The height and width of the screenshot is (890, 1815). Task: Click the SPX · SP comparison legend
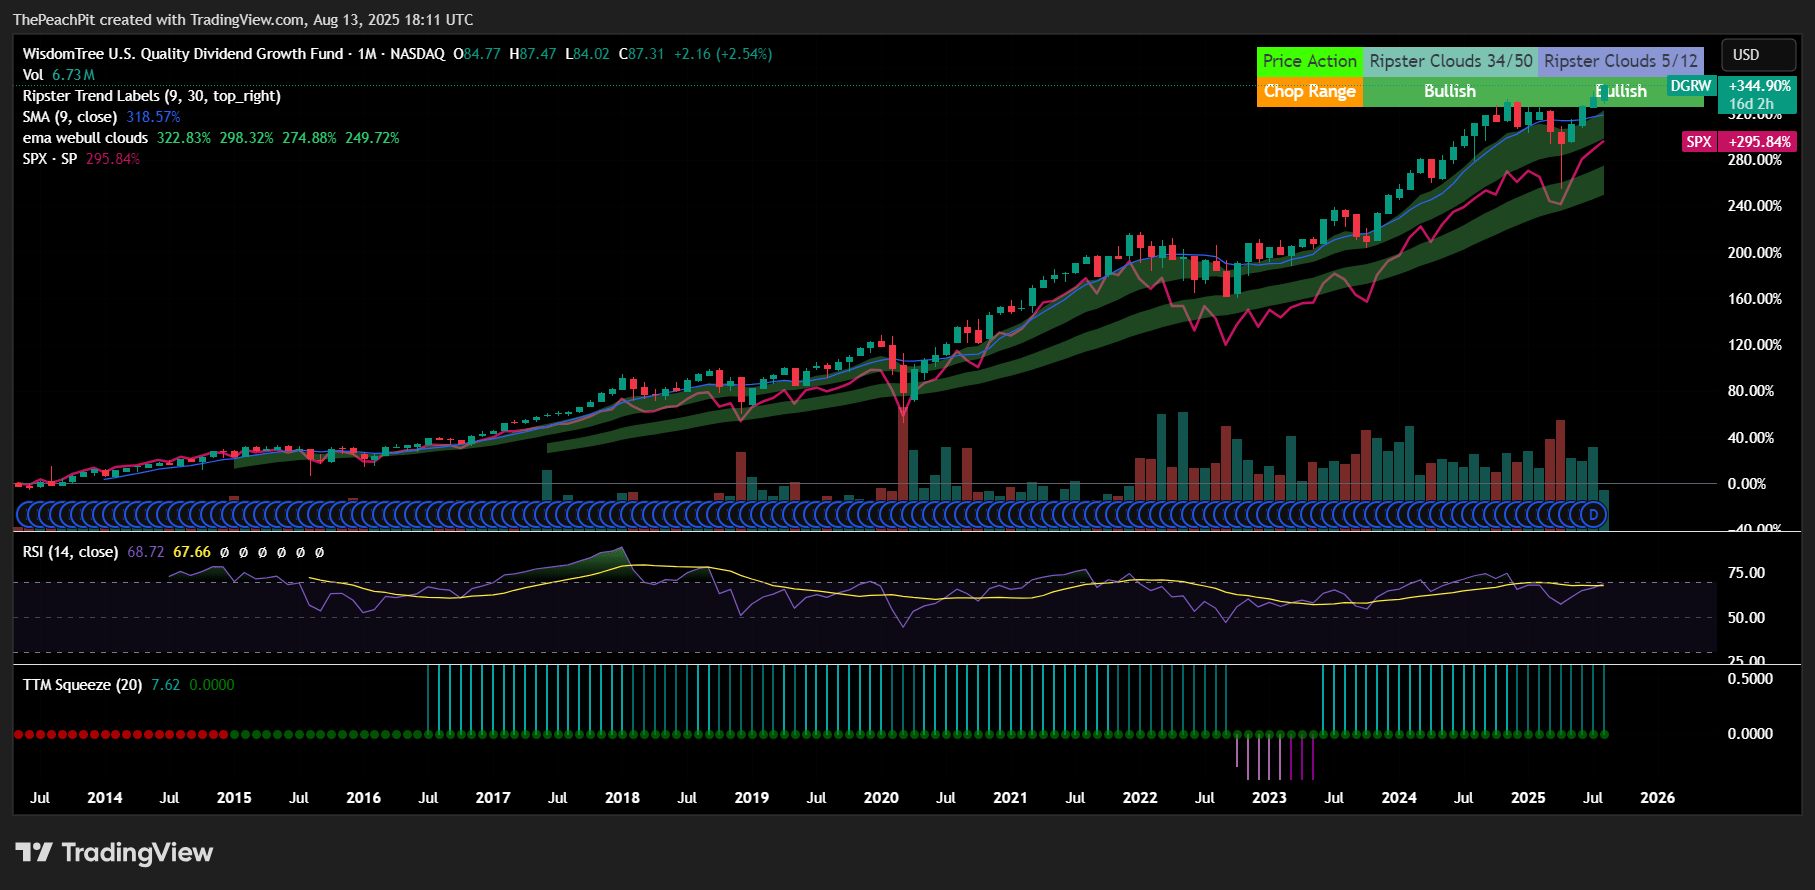pos(50,159)
